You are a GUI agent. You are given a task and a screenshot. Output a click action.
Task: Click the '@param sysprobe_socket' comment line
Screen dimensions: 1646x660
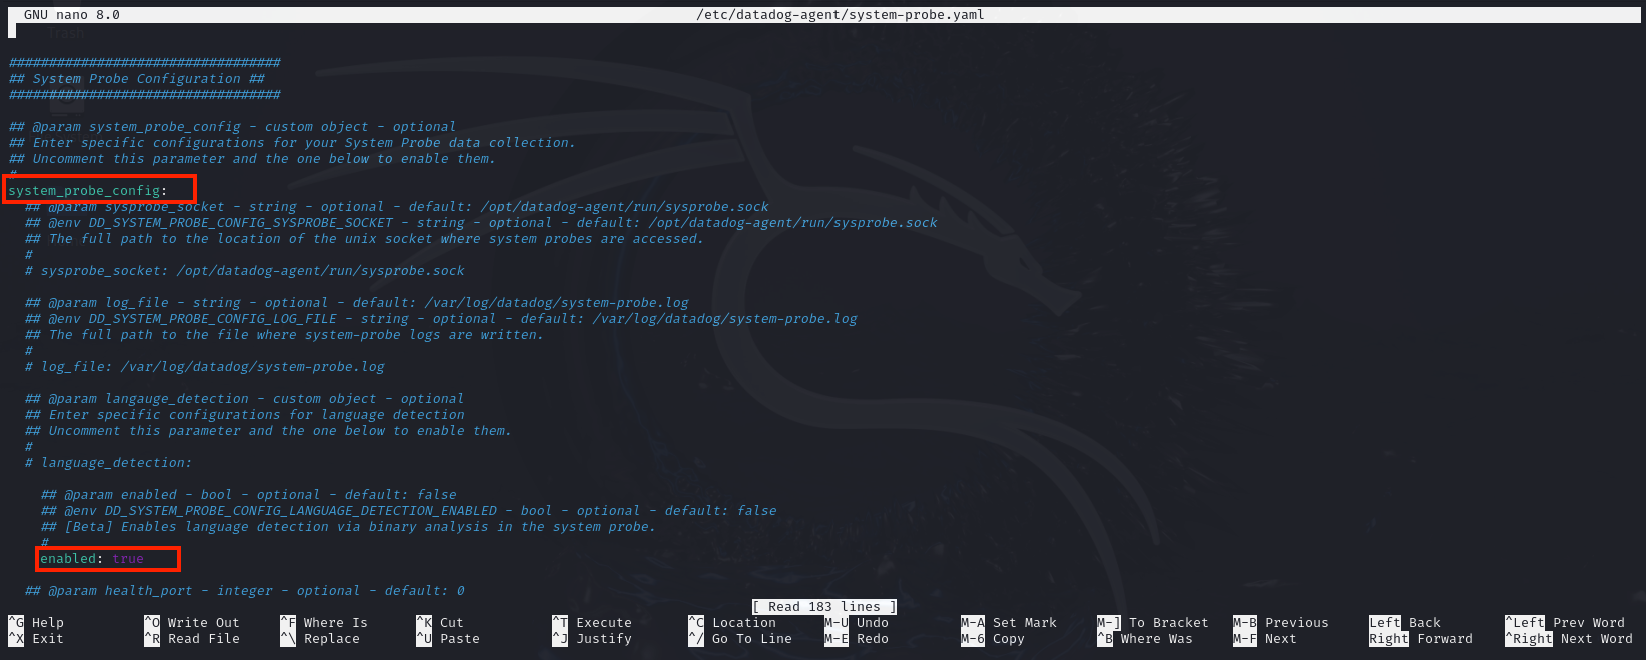point(396,207)
